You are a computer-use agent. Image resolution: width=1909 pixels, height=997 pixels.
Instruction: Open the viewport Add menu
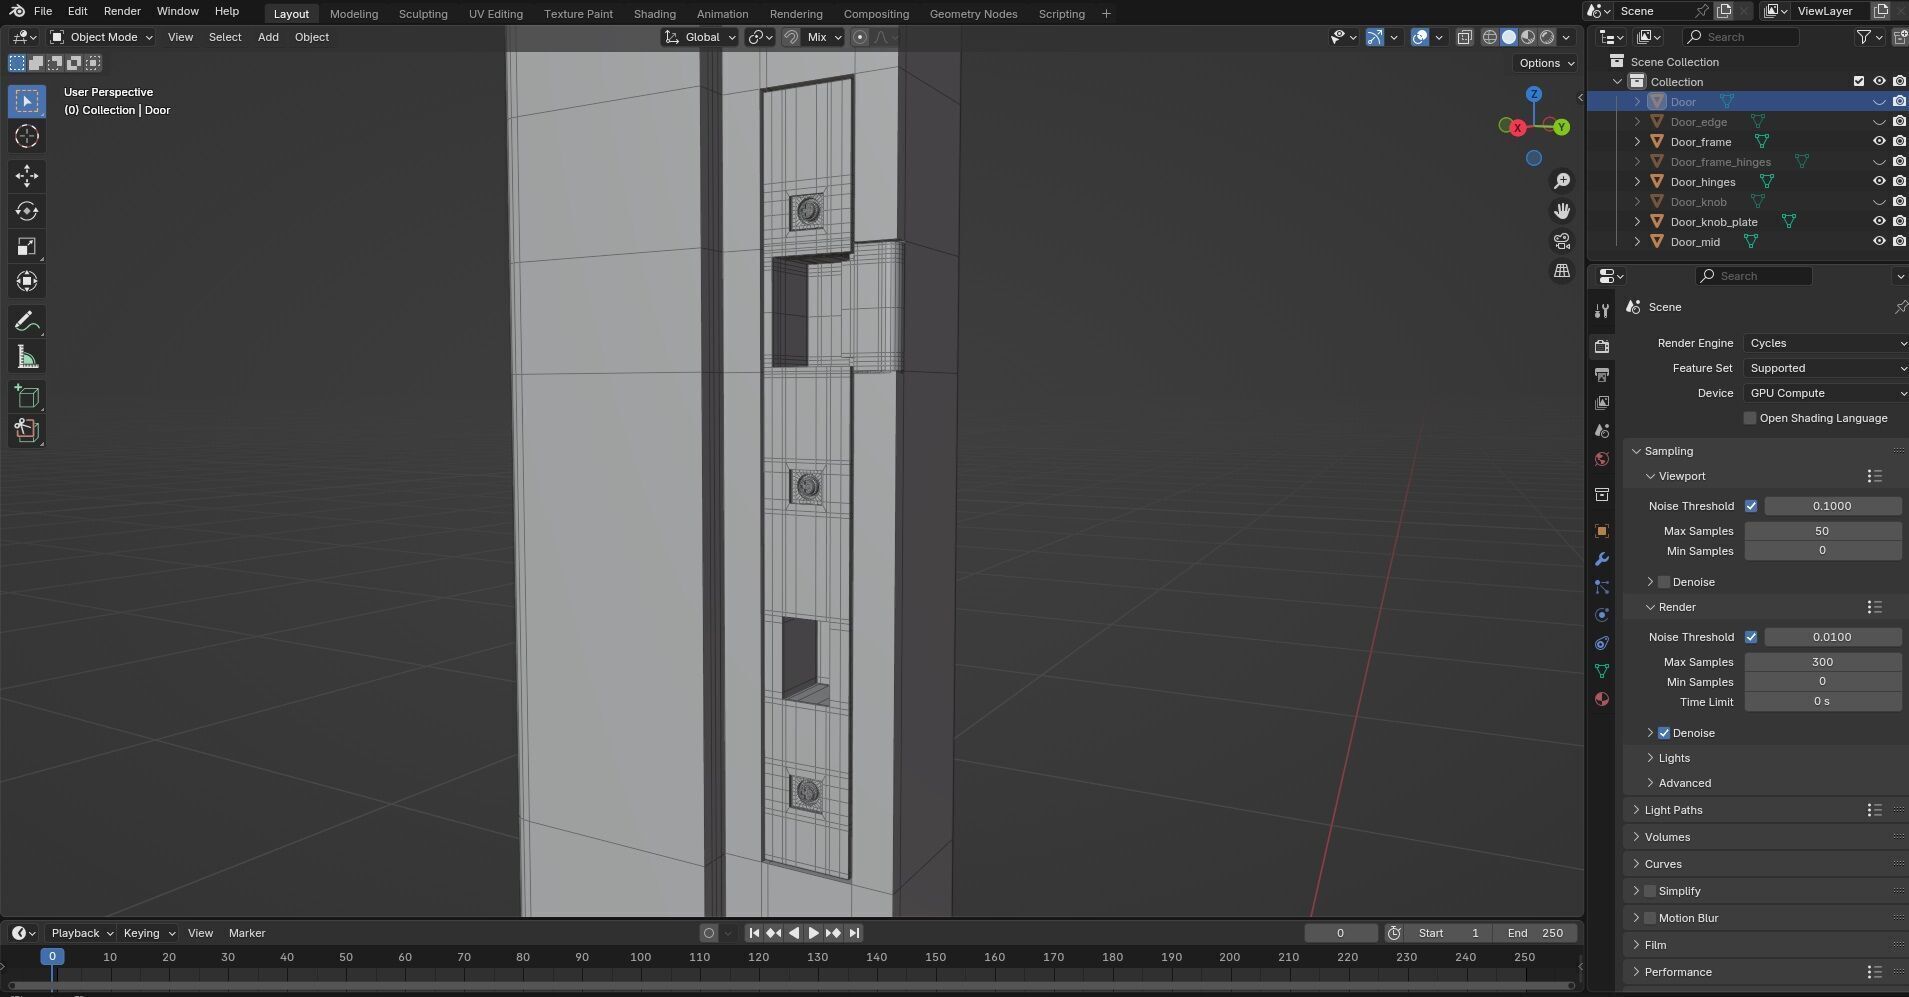[268, 37]
